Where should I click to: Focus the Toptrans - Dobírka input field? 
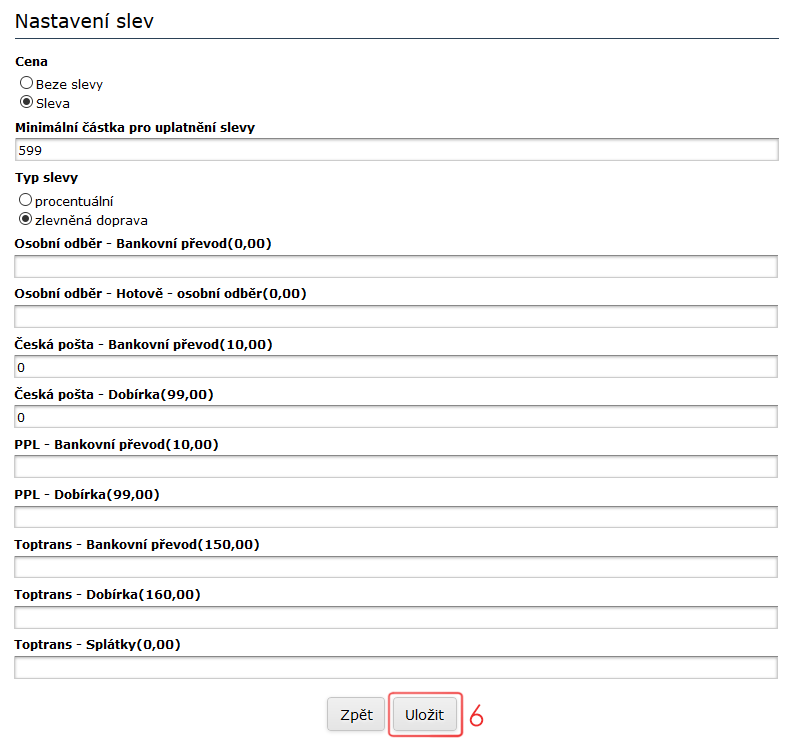(396, 617)
